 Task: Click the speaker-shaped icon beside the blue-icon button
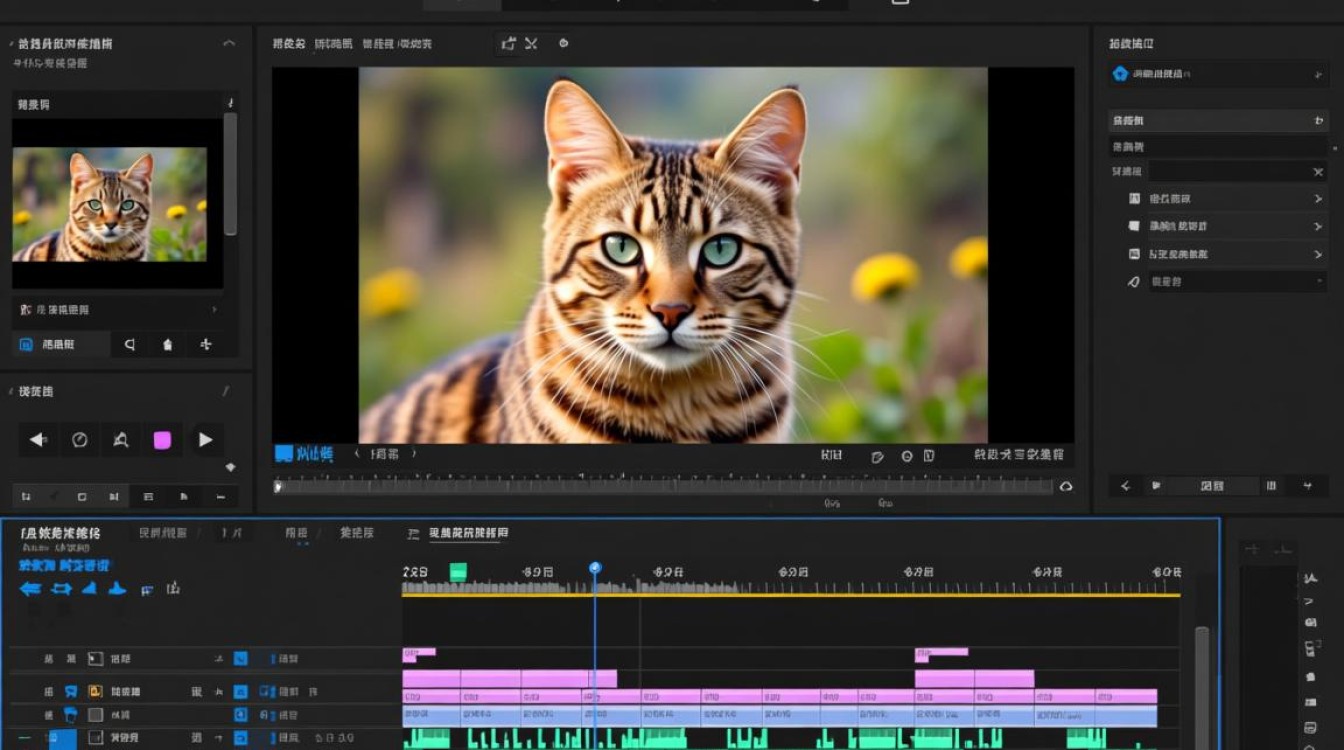(x=129, y=345)
